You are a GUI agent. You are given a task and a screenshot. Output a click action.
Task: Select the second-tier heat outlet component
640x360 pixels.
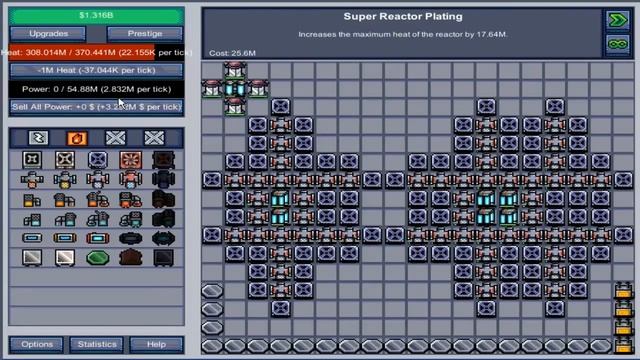(65, 220)
